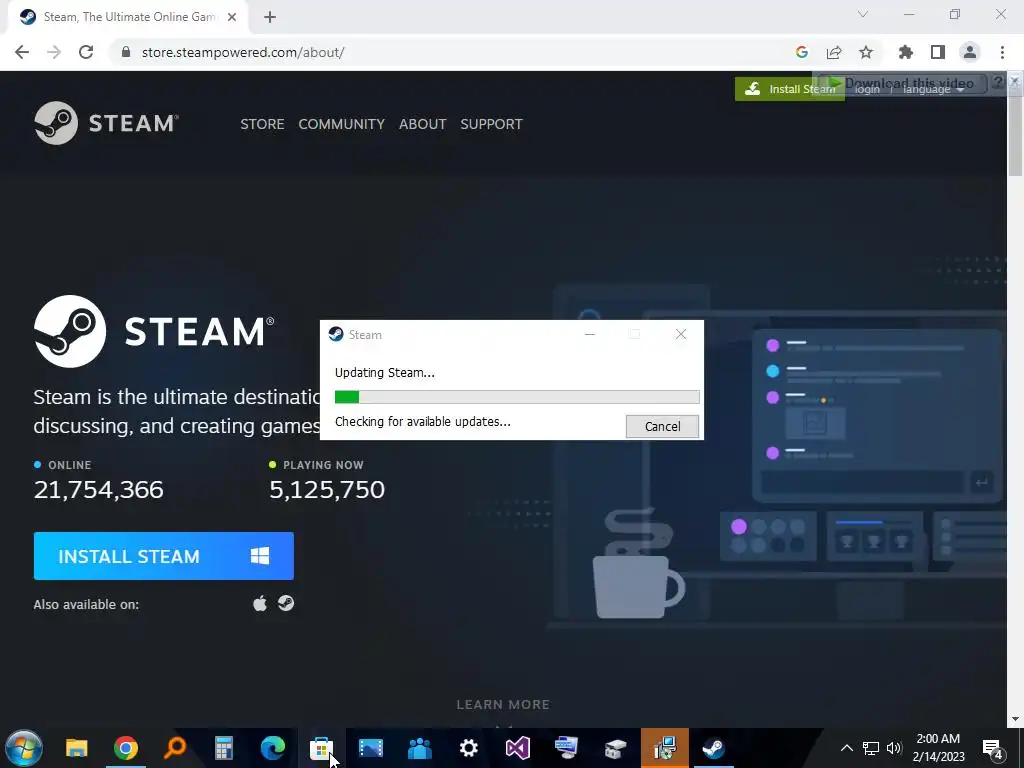Click the volume speaker tray icon
1024x768 pixels.
[x=894, y=748]
